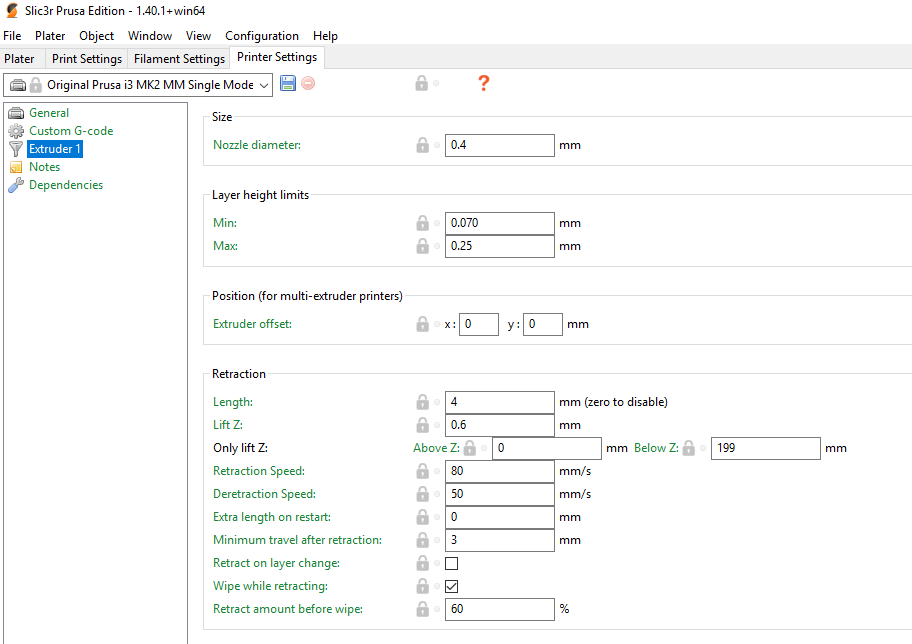Click the Above Z input field
Screen dimensions: 912x644
547,448
